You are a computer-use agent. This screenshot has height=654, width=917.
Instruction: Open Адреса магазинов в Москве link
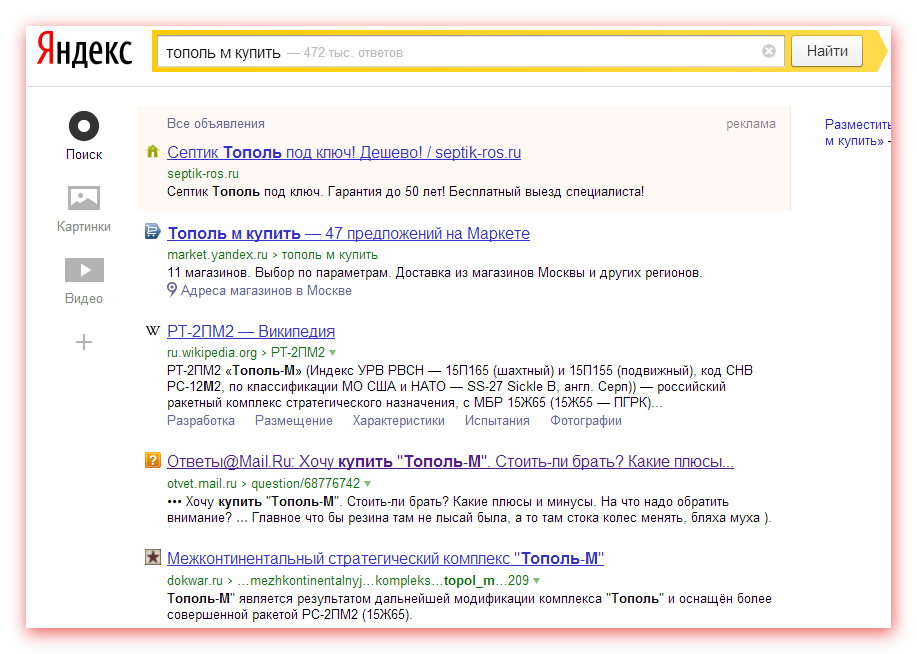pos(266,291)
